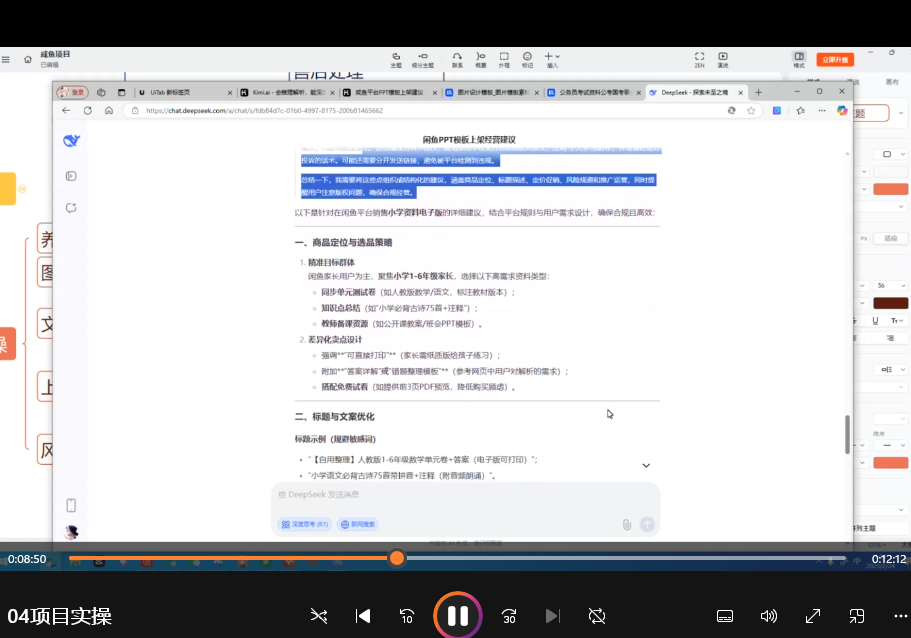Open the font size 36 dropdown
The image size is (911, 638).
pos(890,285)
